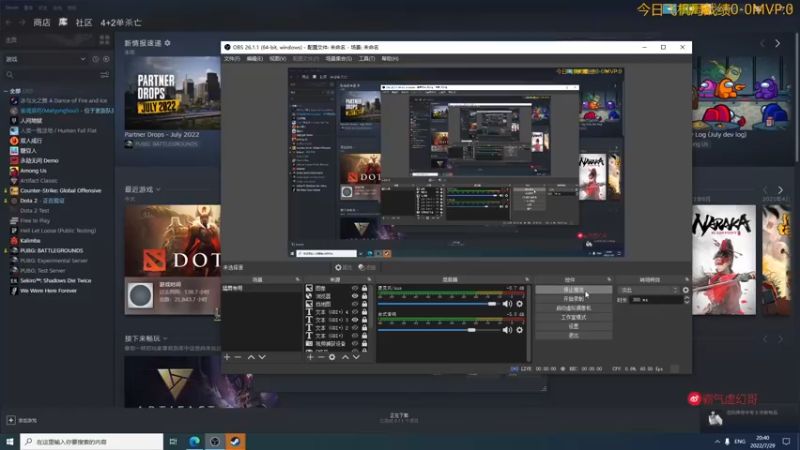
Task: Toggle lock on 文本 (GDI+) 4 source
Action: 364,312
